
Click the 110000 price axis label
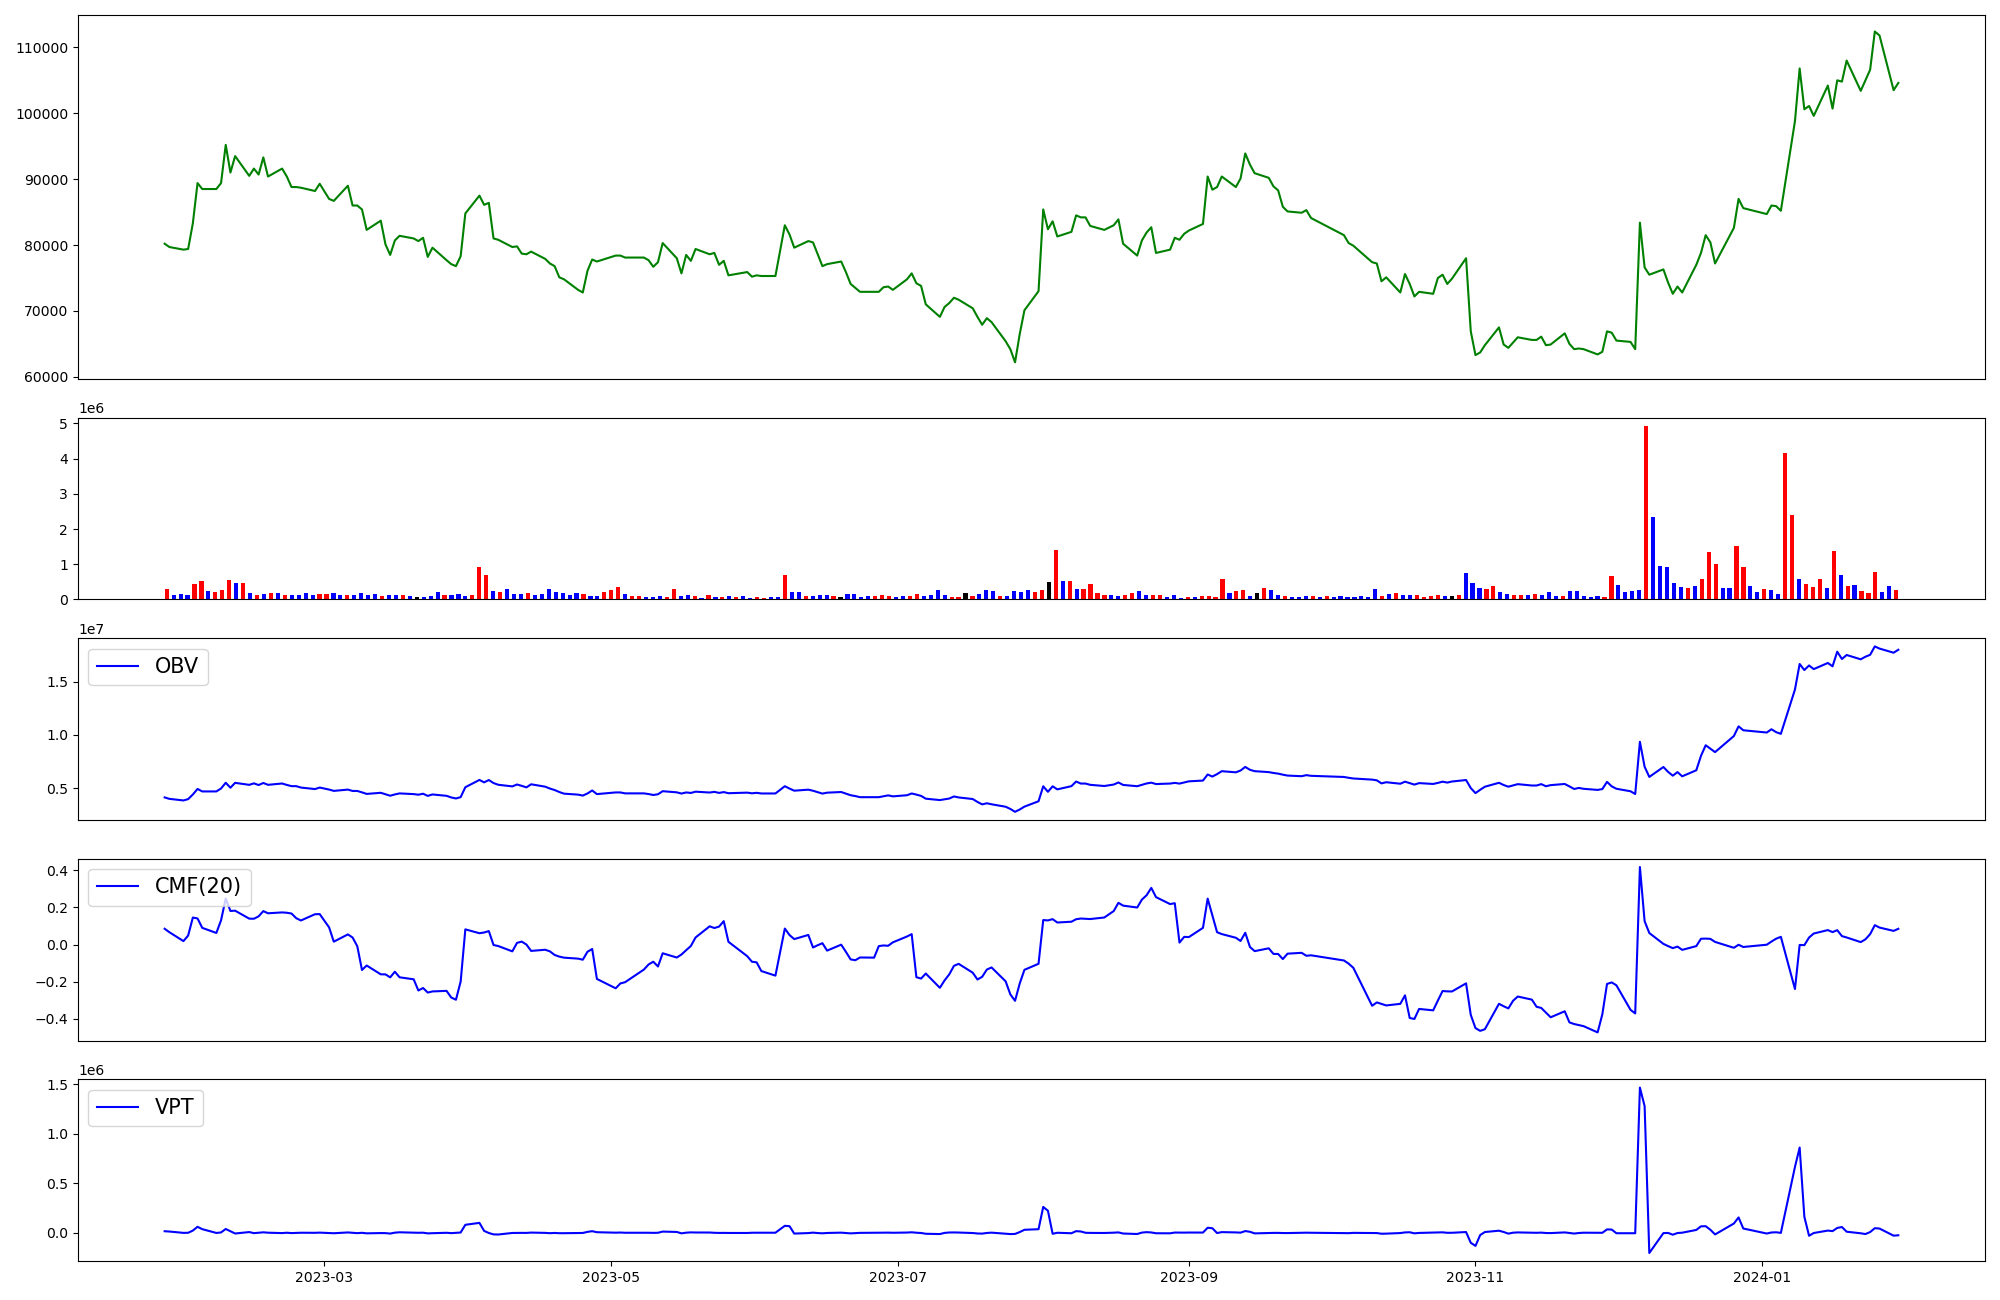coord(41,48)
